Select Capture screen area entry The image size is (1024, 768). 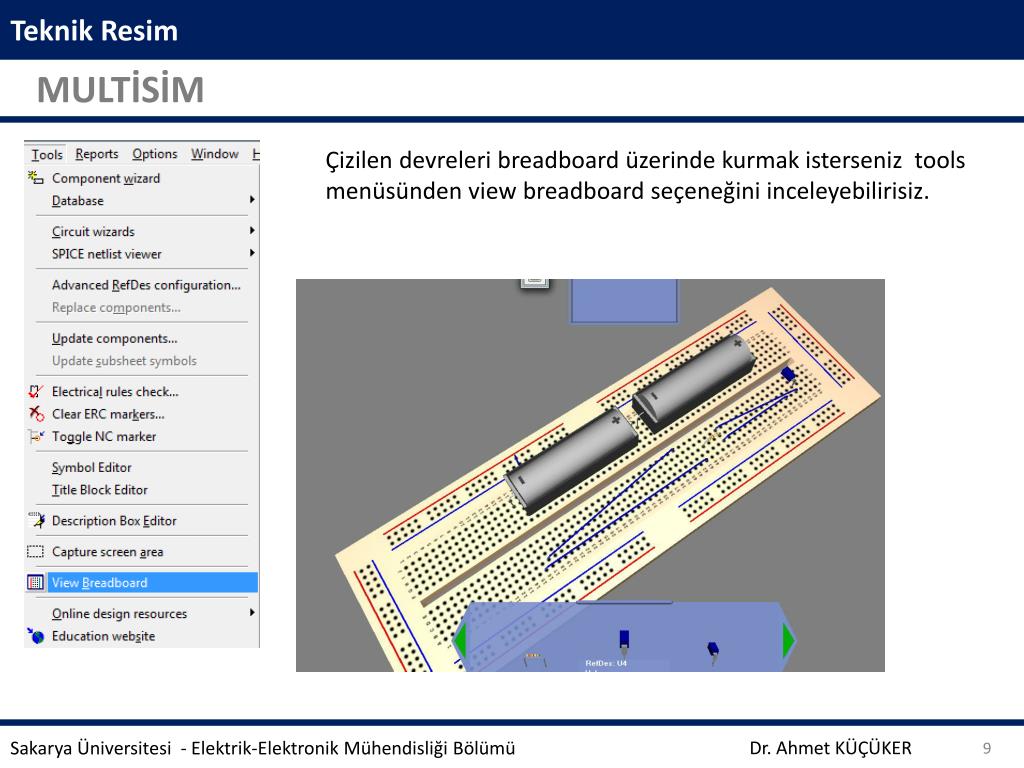pos(108,552)
